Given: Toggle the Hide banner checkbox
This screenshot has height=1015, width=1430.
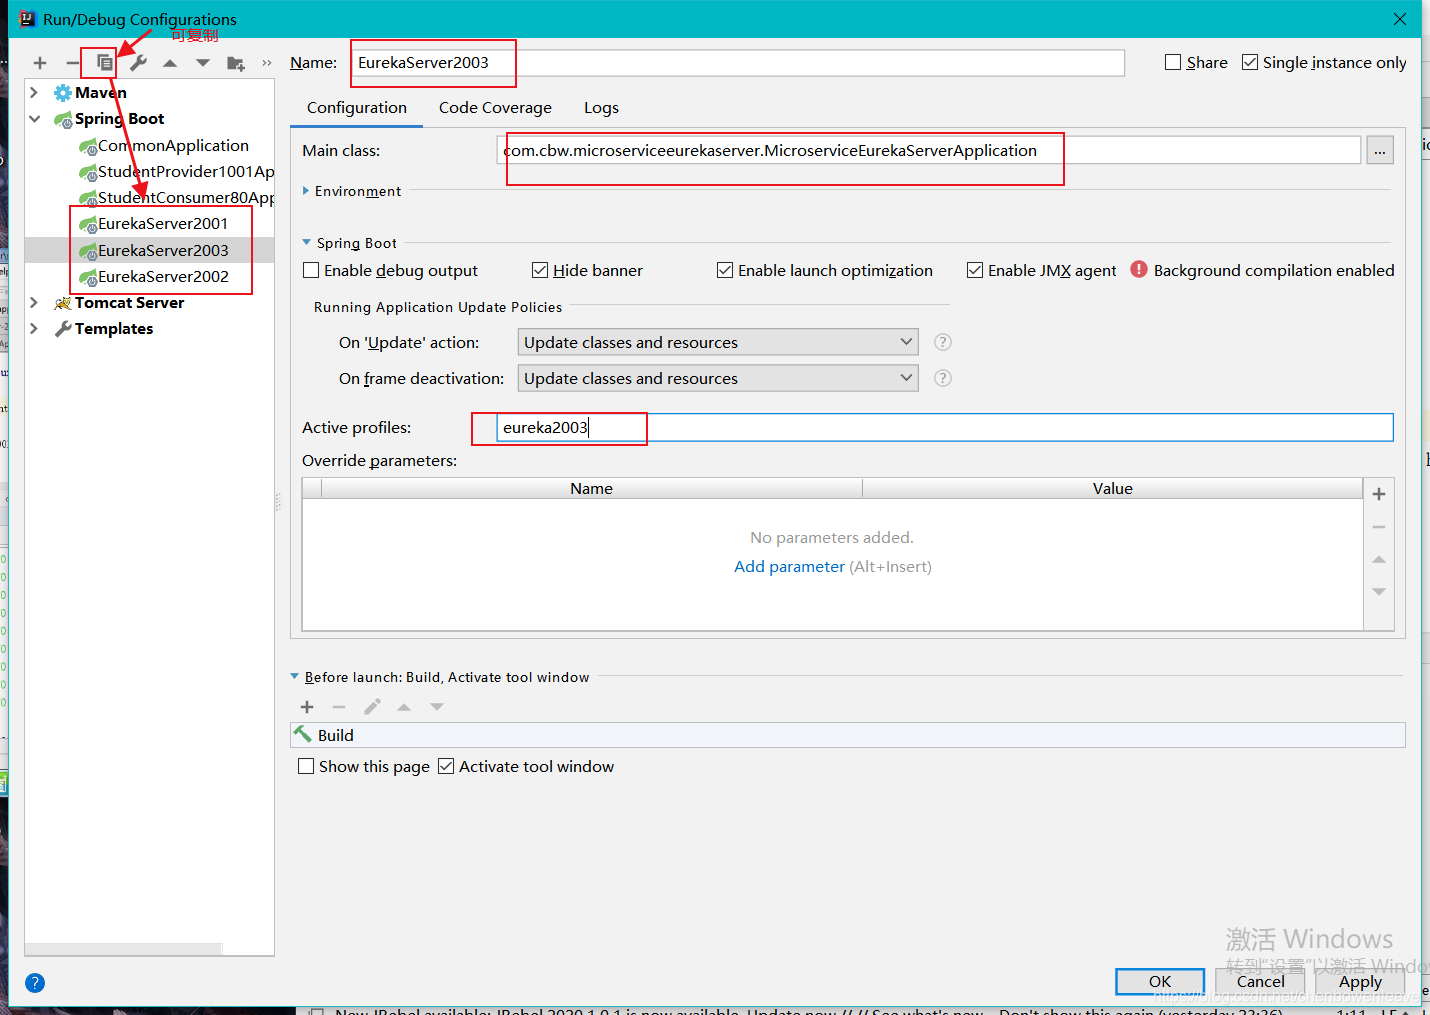Looking at the screenshot, I should [540, 270].
